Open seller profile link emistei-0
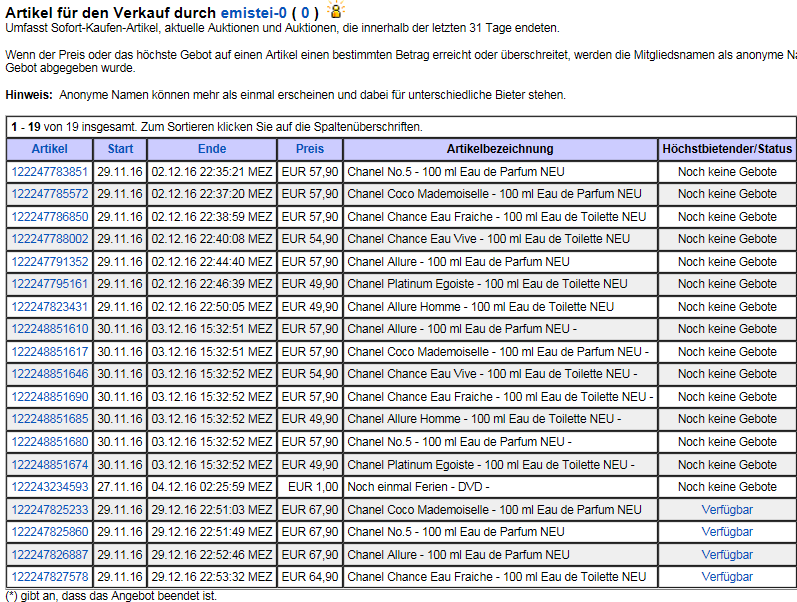The height and width of the screenshot is (602, 797). (x=254, y=13)
